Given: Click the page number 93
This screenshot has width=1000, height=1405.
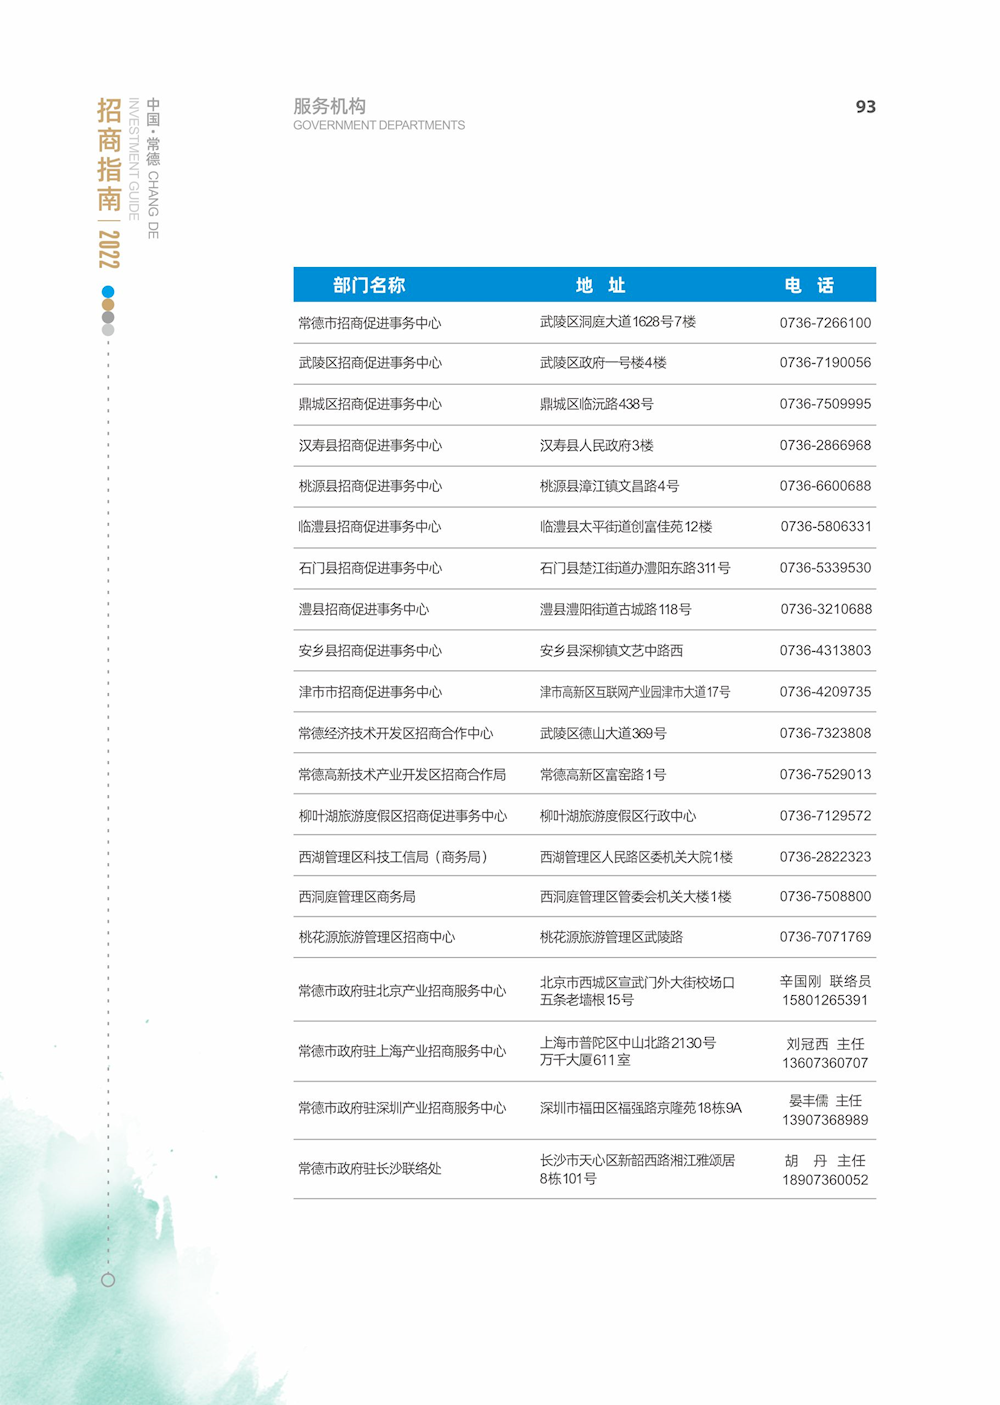Looking at the screenshot, I should click(866, 105).
